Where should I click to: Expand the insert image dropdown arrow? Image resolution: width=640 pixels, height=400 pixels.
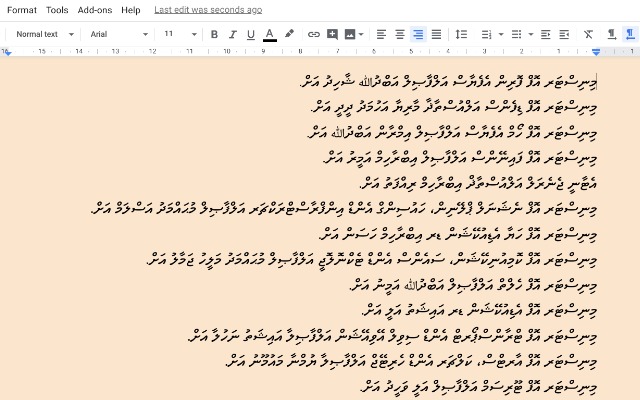tap(361, 34)
